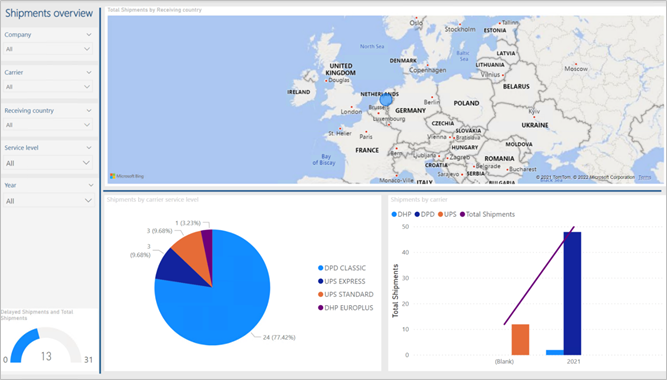The height and width of the screenshot is (380, 667).
Task: Open the map Terms link
Action: tap(644, 177)
